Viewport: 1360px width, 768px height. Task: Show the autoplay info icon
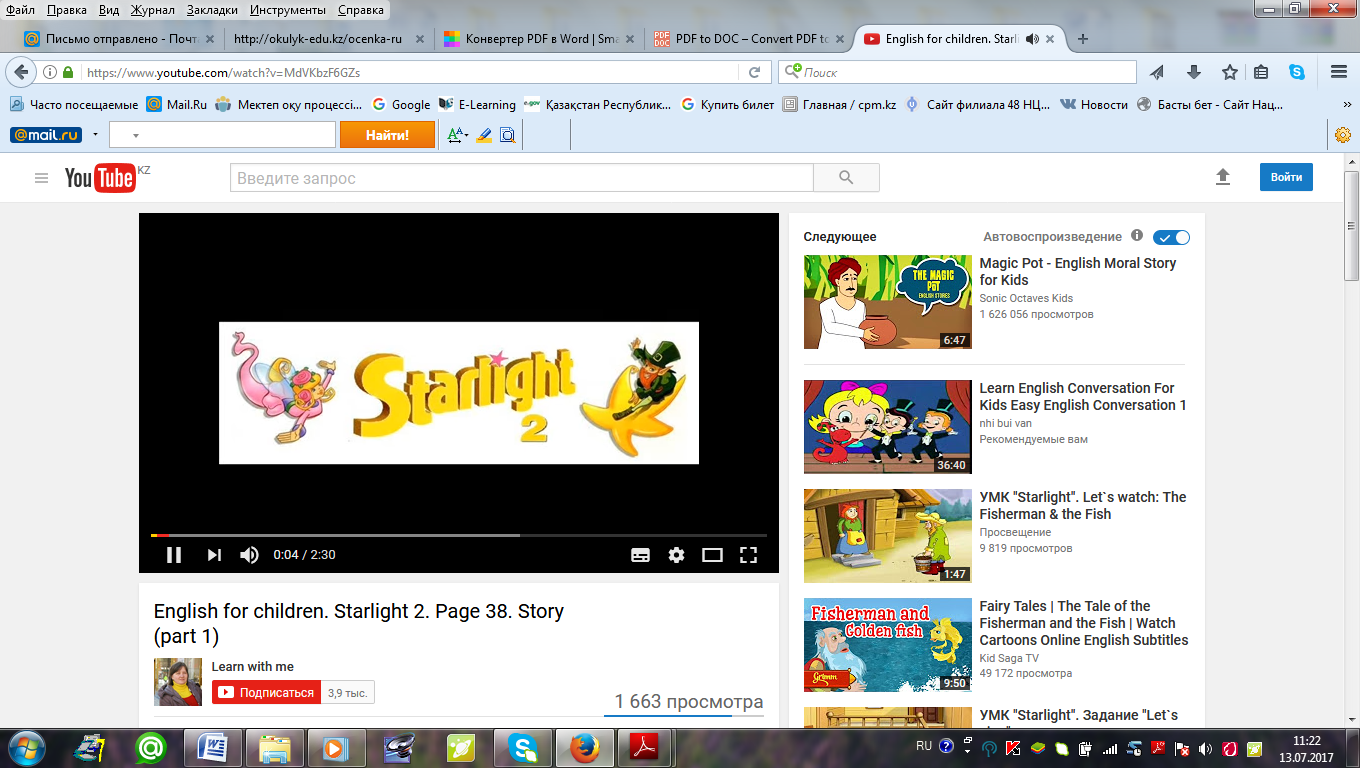coord(1137,236)
